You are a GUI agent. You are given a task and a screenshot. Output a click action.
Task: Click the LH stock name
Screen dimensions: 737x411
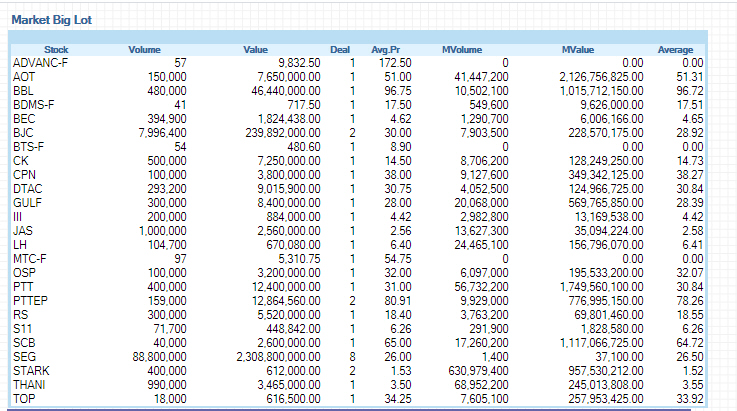click(20, 245)
